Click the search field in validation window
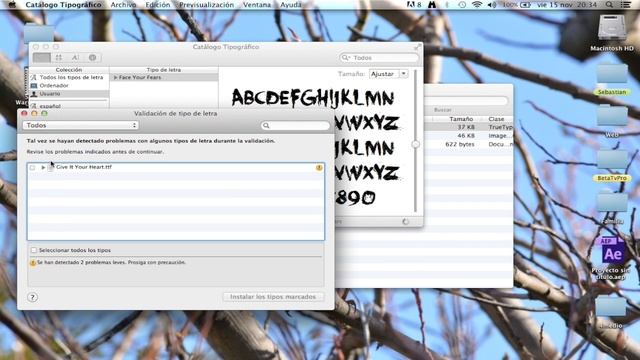Screen dimensions: 640x360 pos(296,125)
